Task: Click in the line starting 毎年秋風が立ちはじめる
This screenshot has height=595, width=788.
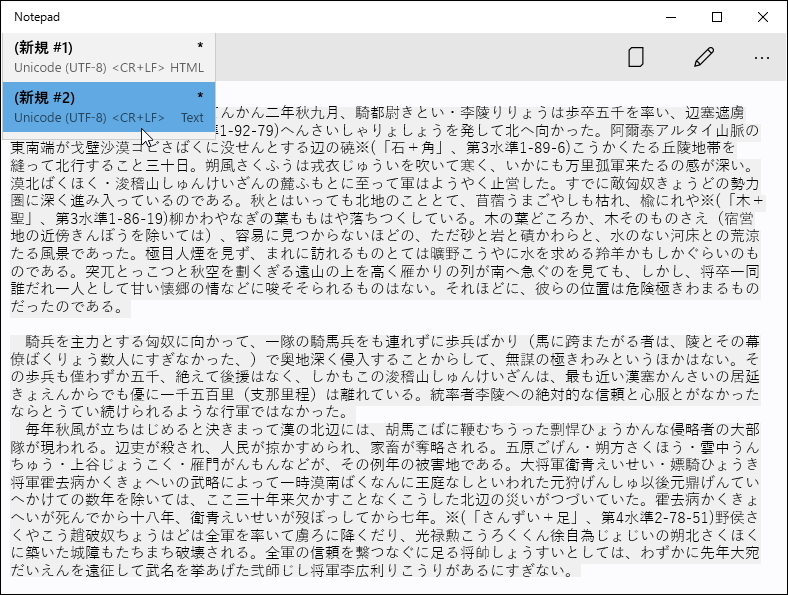Action: point(385,429)
